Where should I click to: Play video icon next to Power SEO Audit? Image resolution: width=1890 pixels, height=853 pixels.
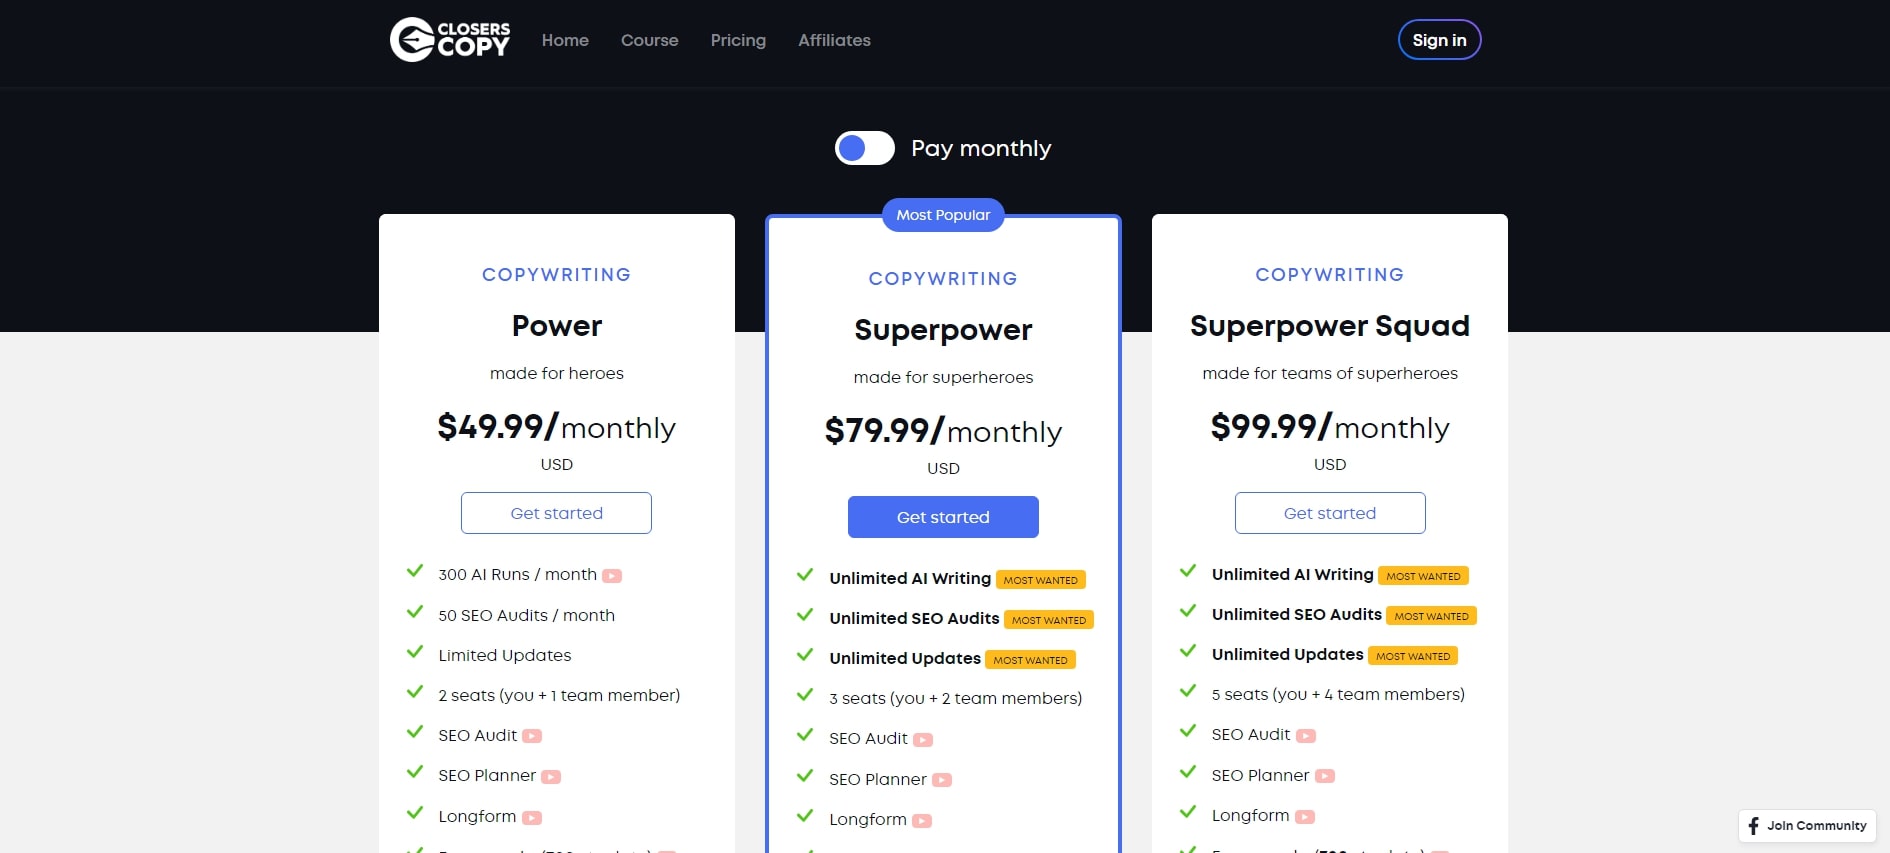point(532,736)
